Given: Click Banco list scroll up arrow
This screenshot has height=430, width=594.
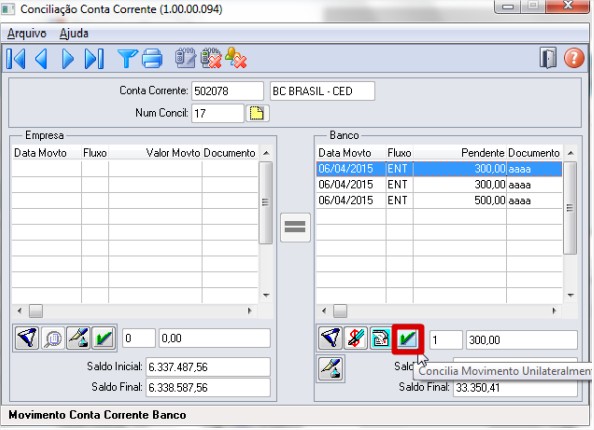Looking at the screenshot, I should 570,153.
